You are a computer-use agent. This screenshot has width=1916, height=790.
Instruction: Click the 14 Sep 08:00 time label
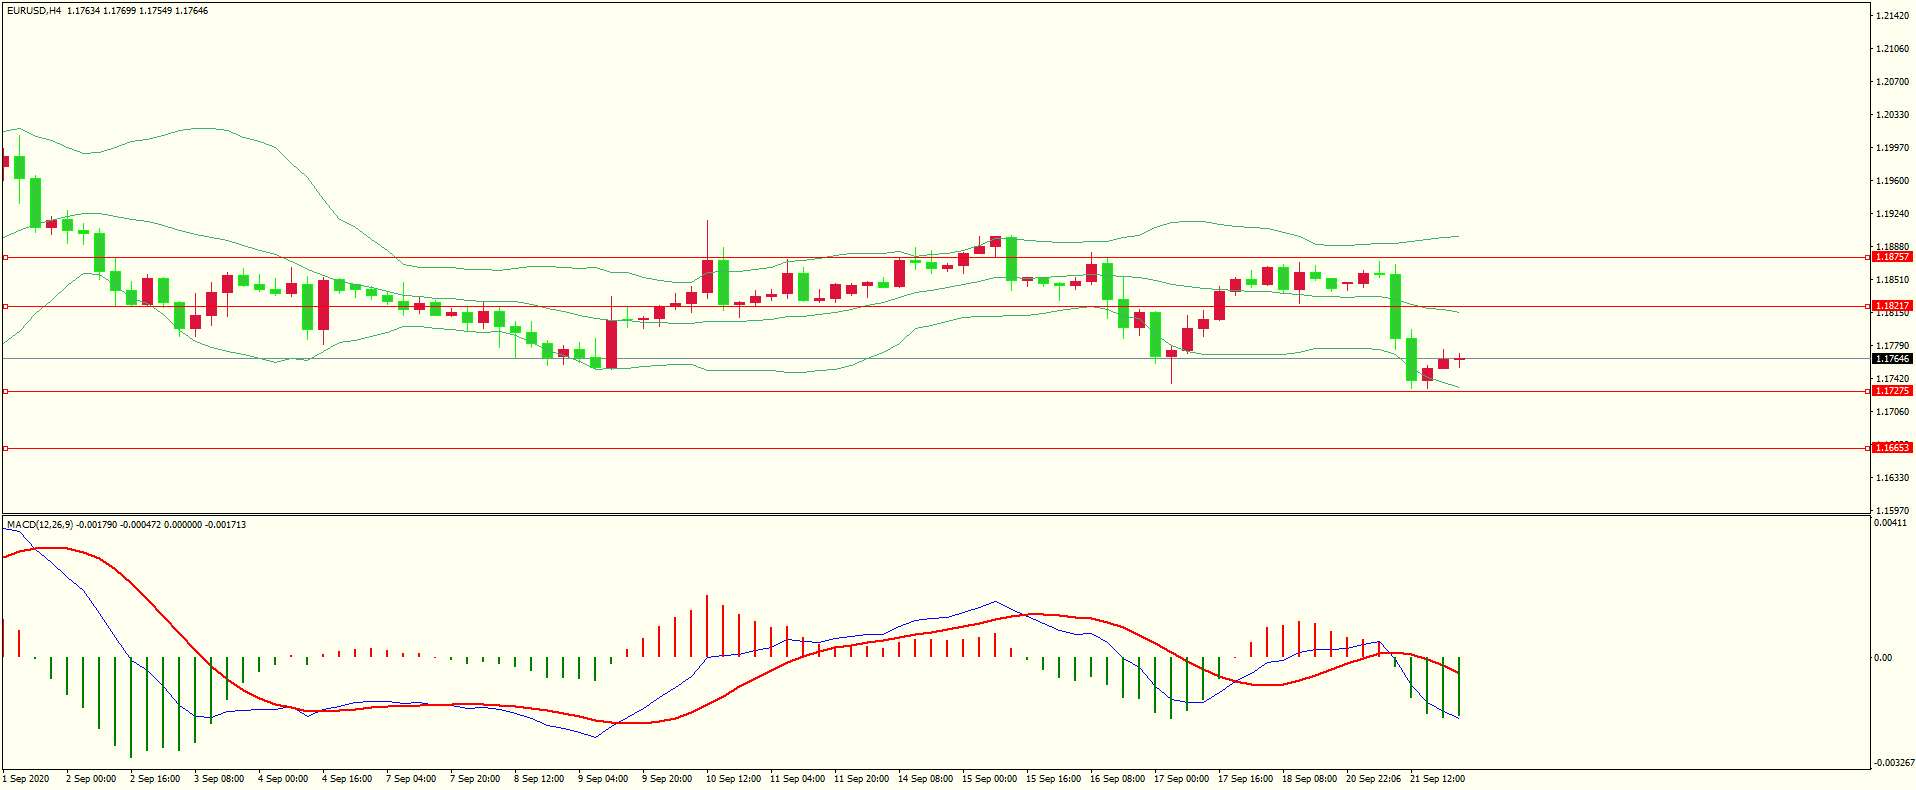[925, 779]
